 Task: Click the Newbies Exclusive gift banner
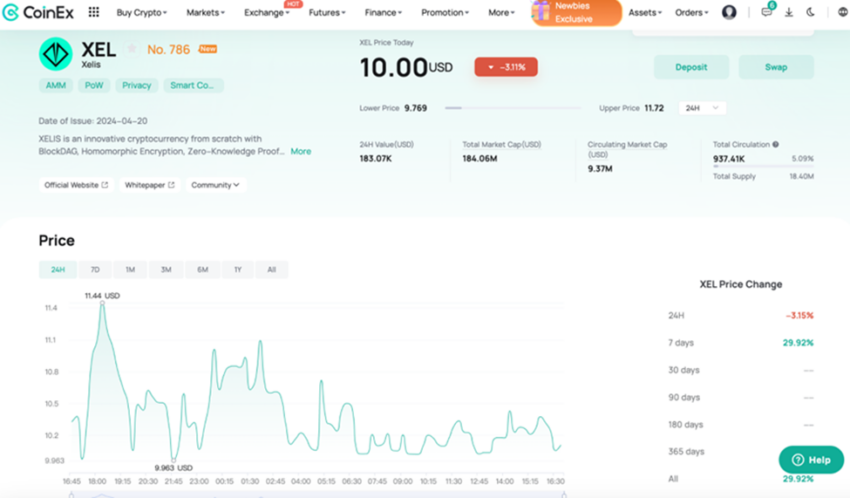[576, 12]
